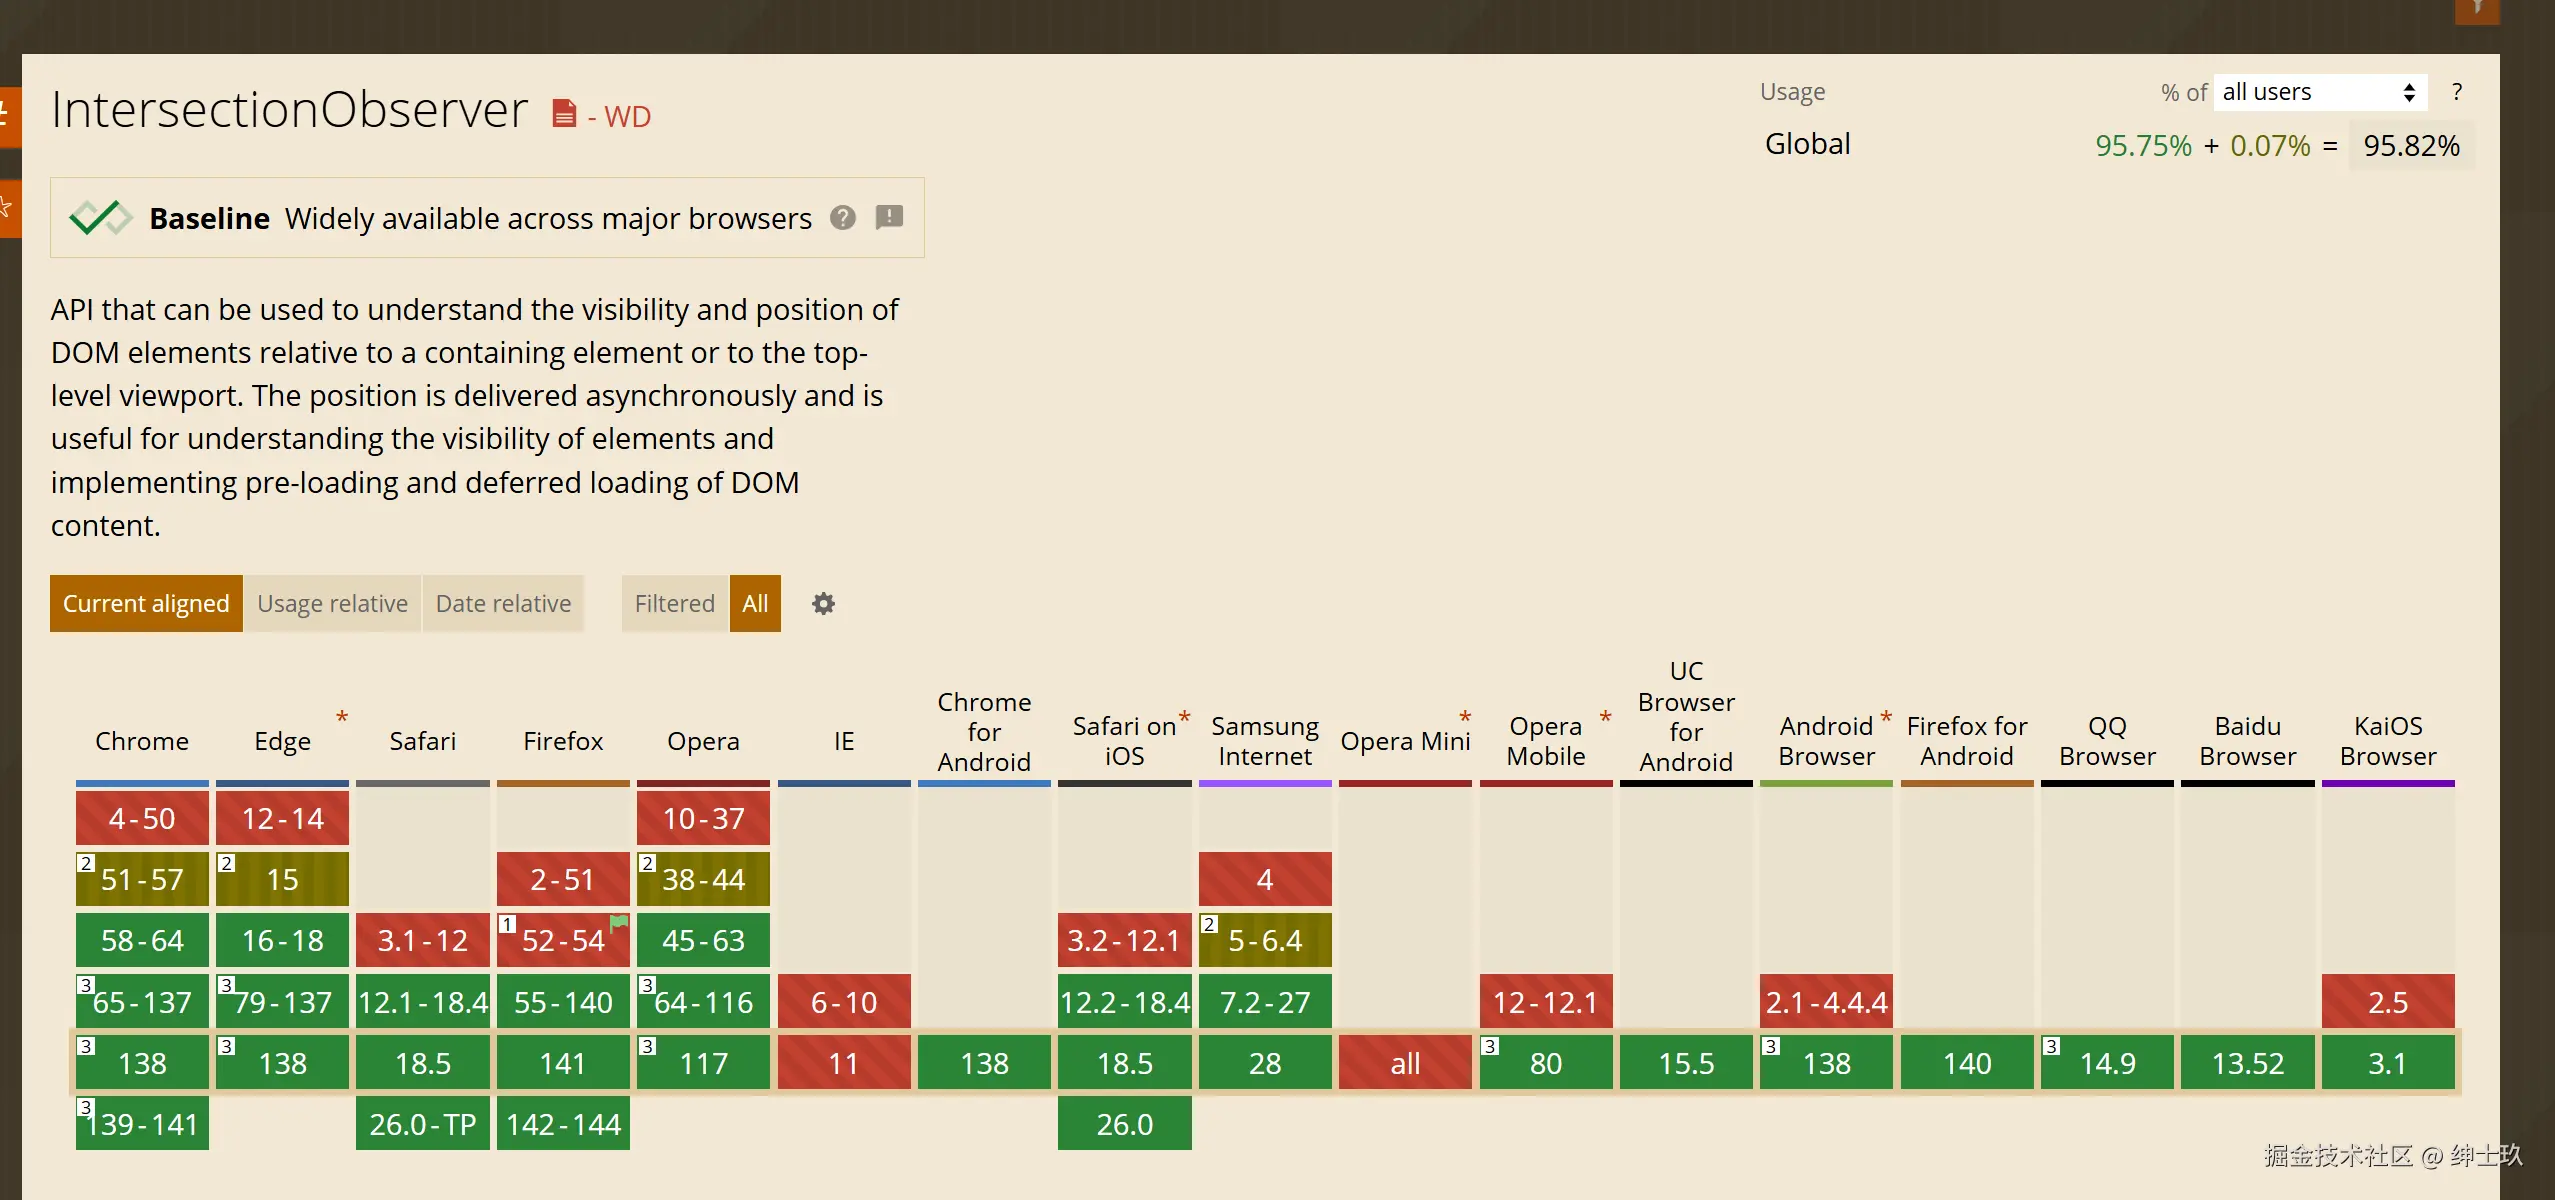Viewport: 2555px width, 1200px height.
Task: Select the Filtered tab
Action: point(675,604)
